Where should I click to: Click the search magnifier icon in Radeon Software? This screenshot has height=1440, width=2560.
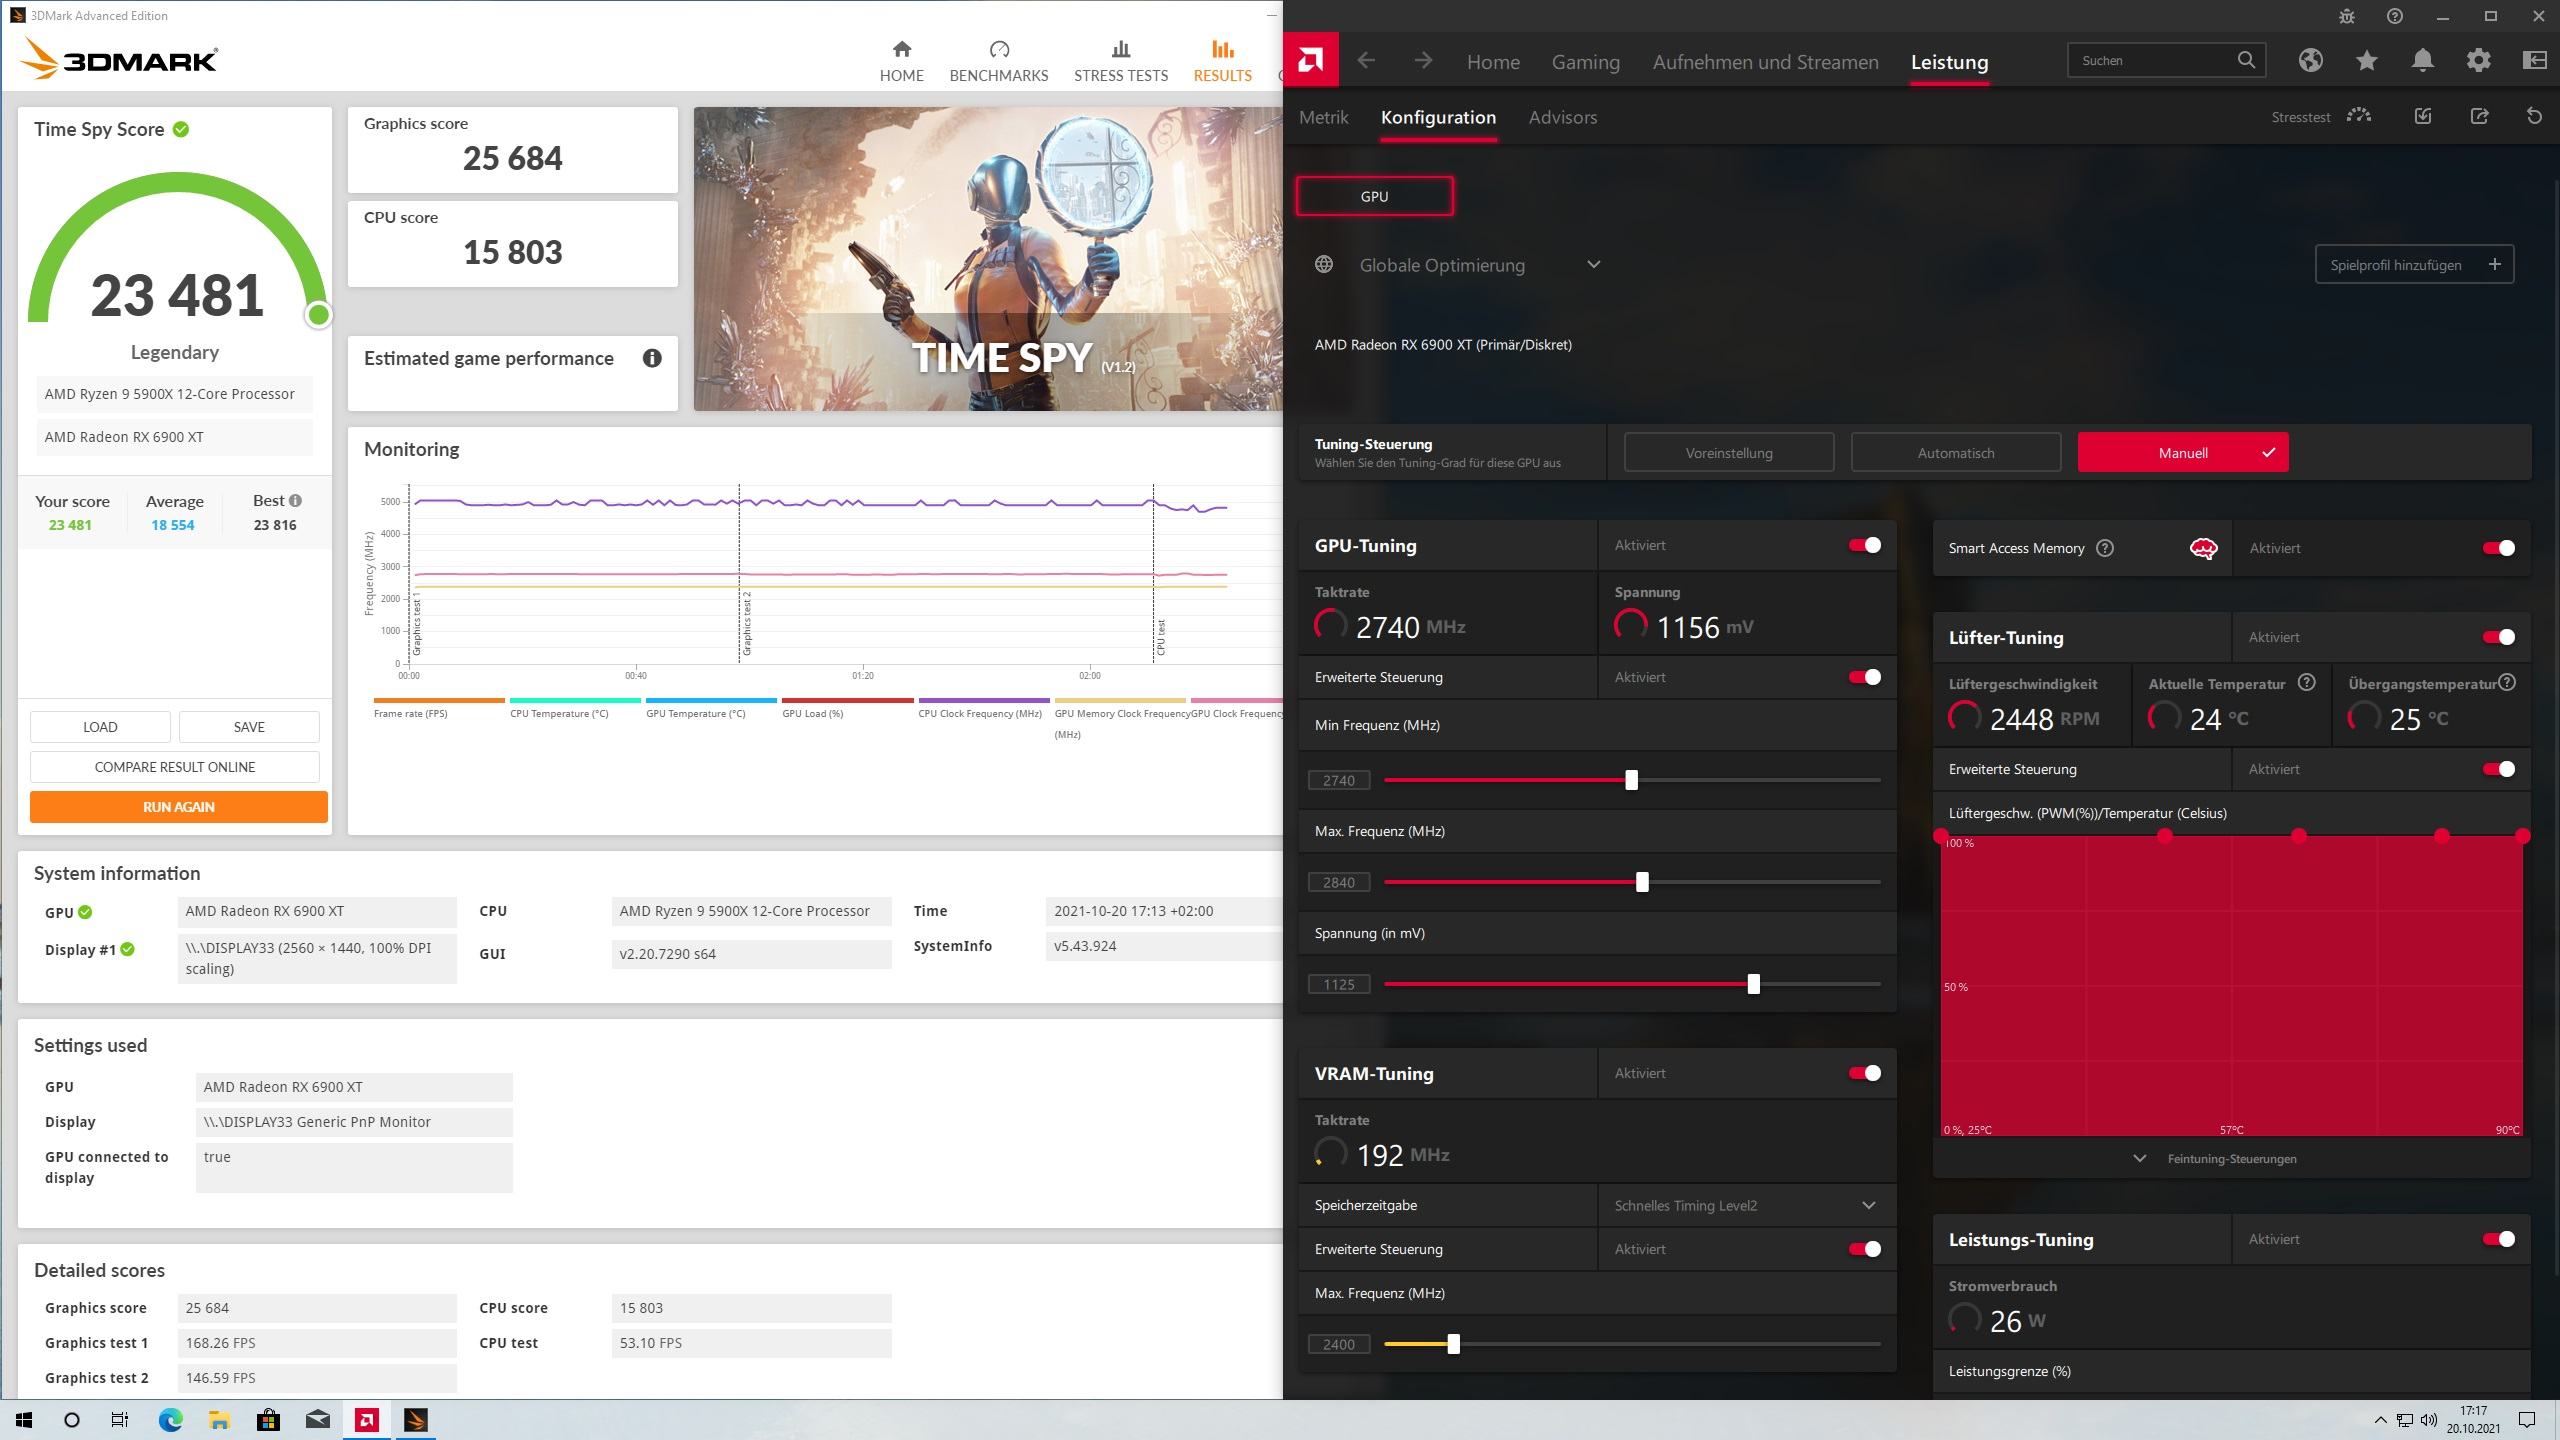coord(2246,60)
